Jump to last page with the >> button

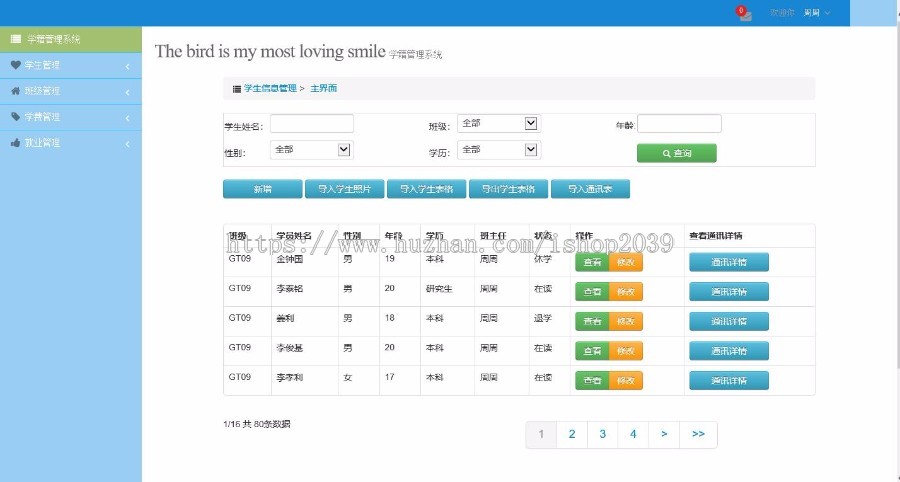(699, 434)
